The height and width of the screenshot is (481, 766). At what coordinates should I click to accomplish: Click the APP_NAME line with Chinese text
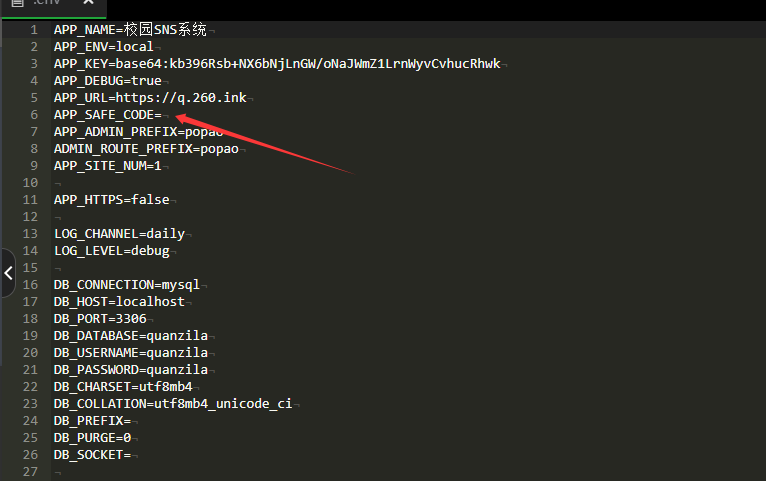130,30
